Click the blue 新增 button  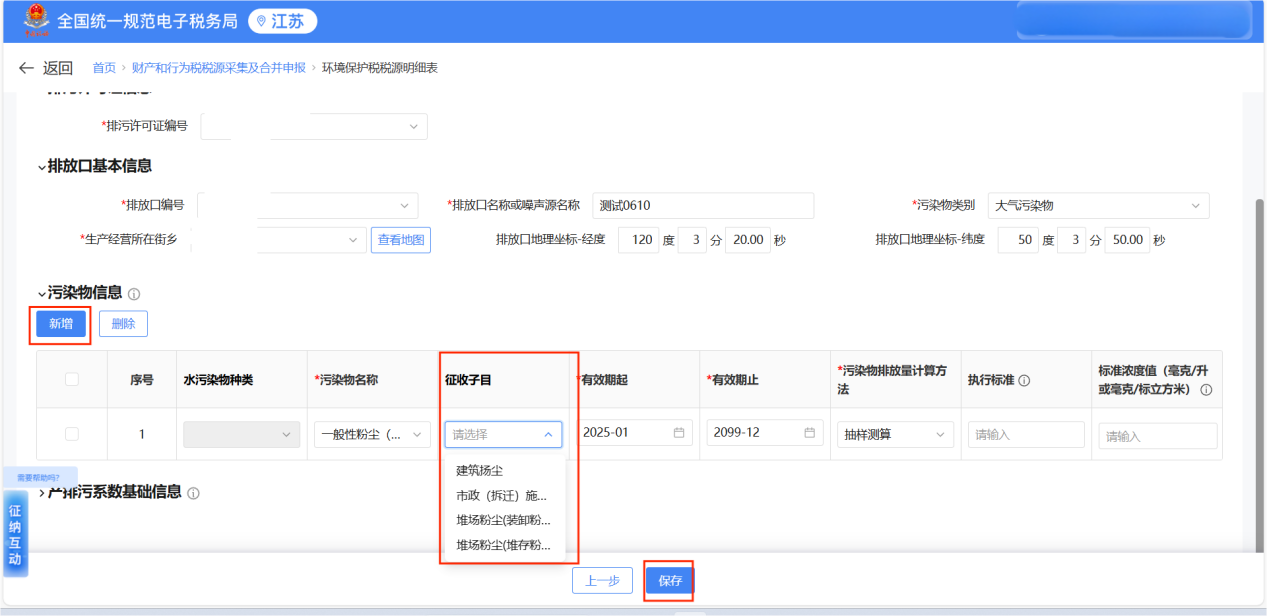(x=60, y=324)
